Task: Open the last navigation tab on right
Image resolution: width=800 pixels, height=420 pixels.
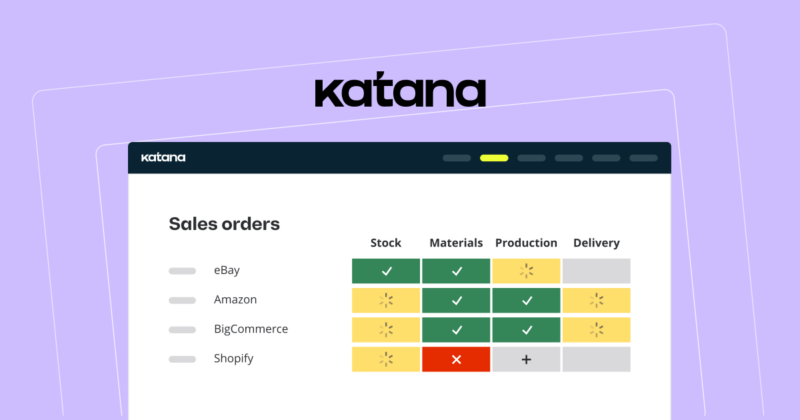Action: click(x=643, y=158)
